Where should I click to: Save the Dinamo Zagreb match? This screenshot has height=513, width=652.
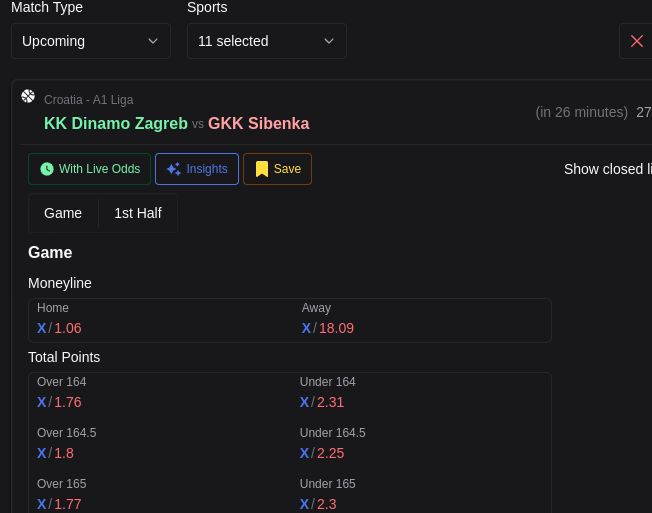(277, 169)
